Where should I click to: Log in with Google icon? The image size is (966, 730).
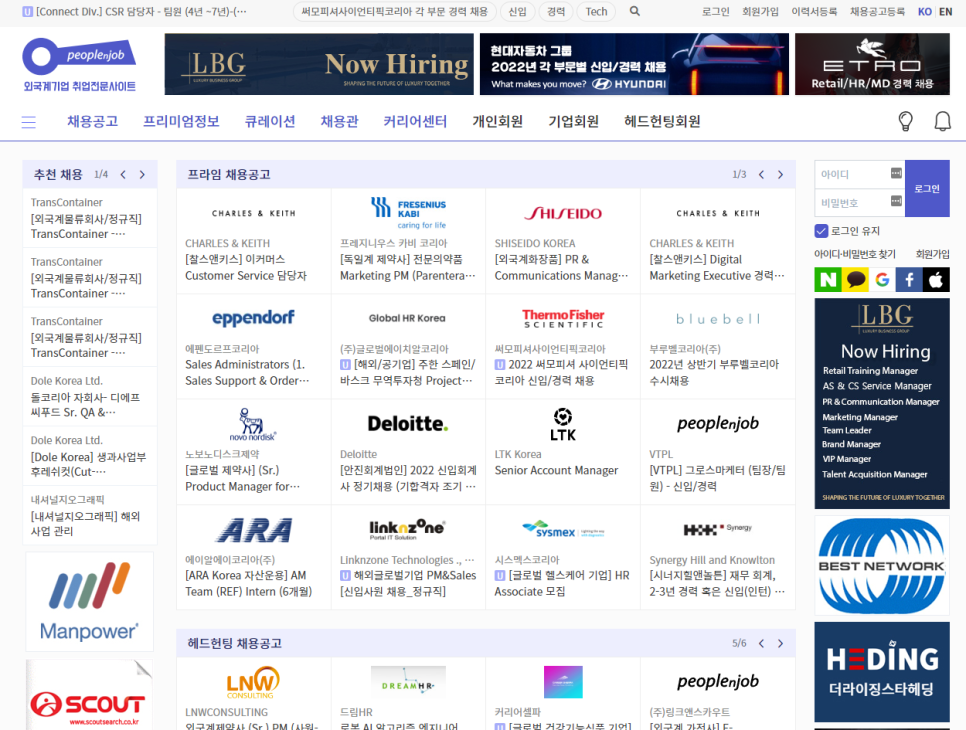[882, 280]
